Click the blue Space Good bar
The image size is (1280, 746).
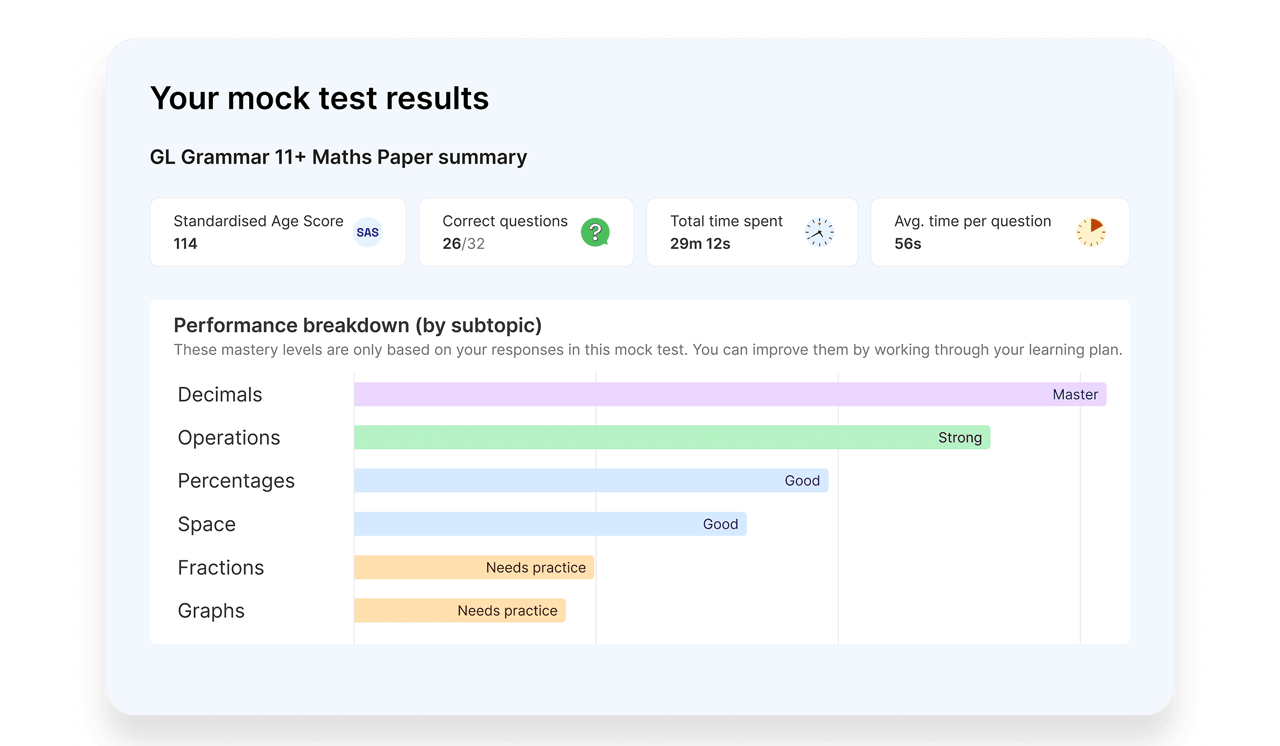tap(550, 524)
